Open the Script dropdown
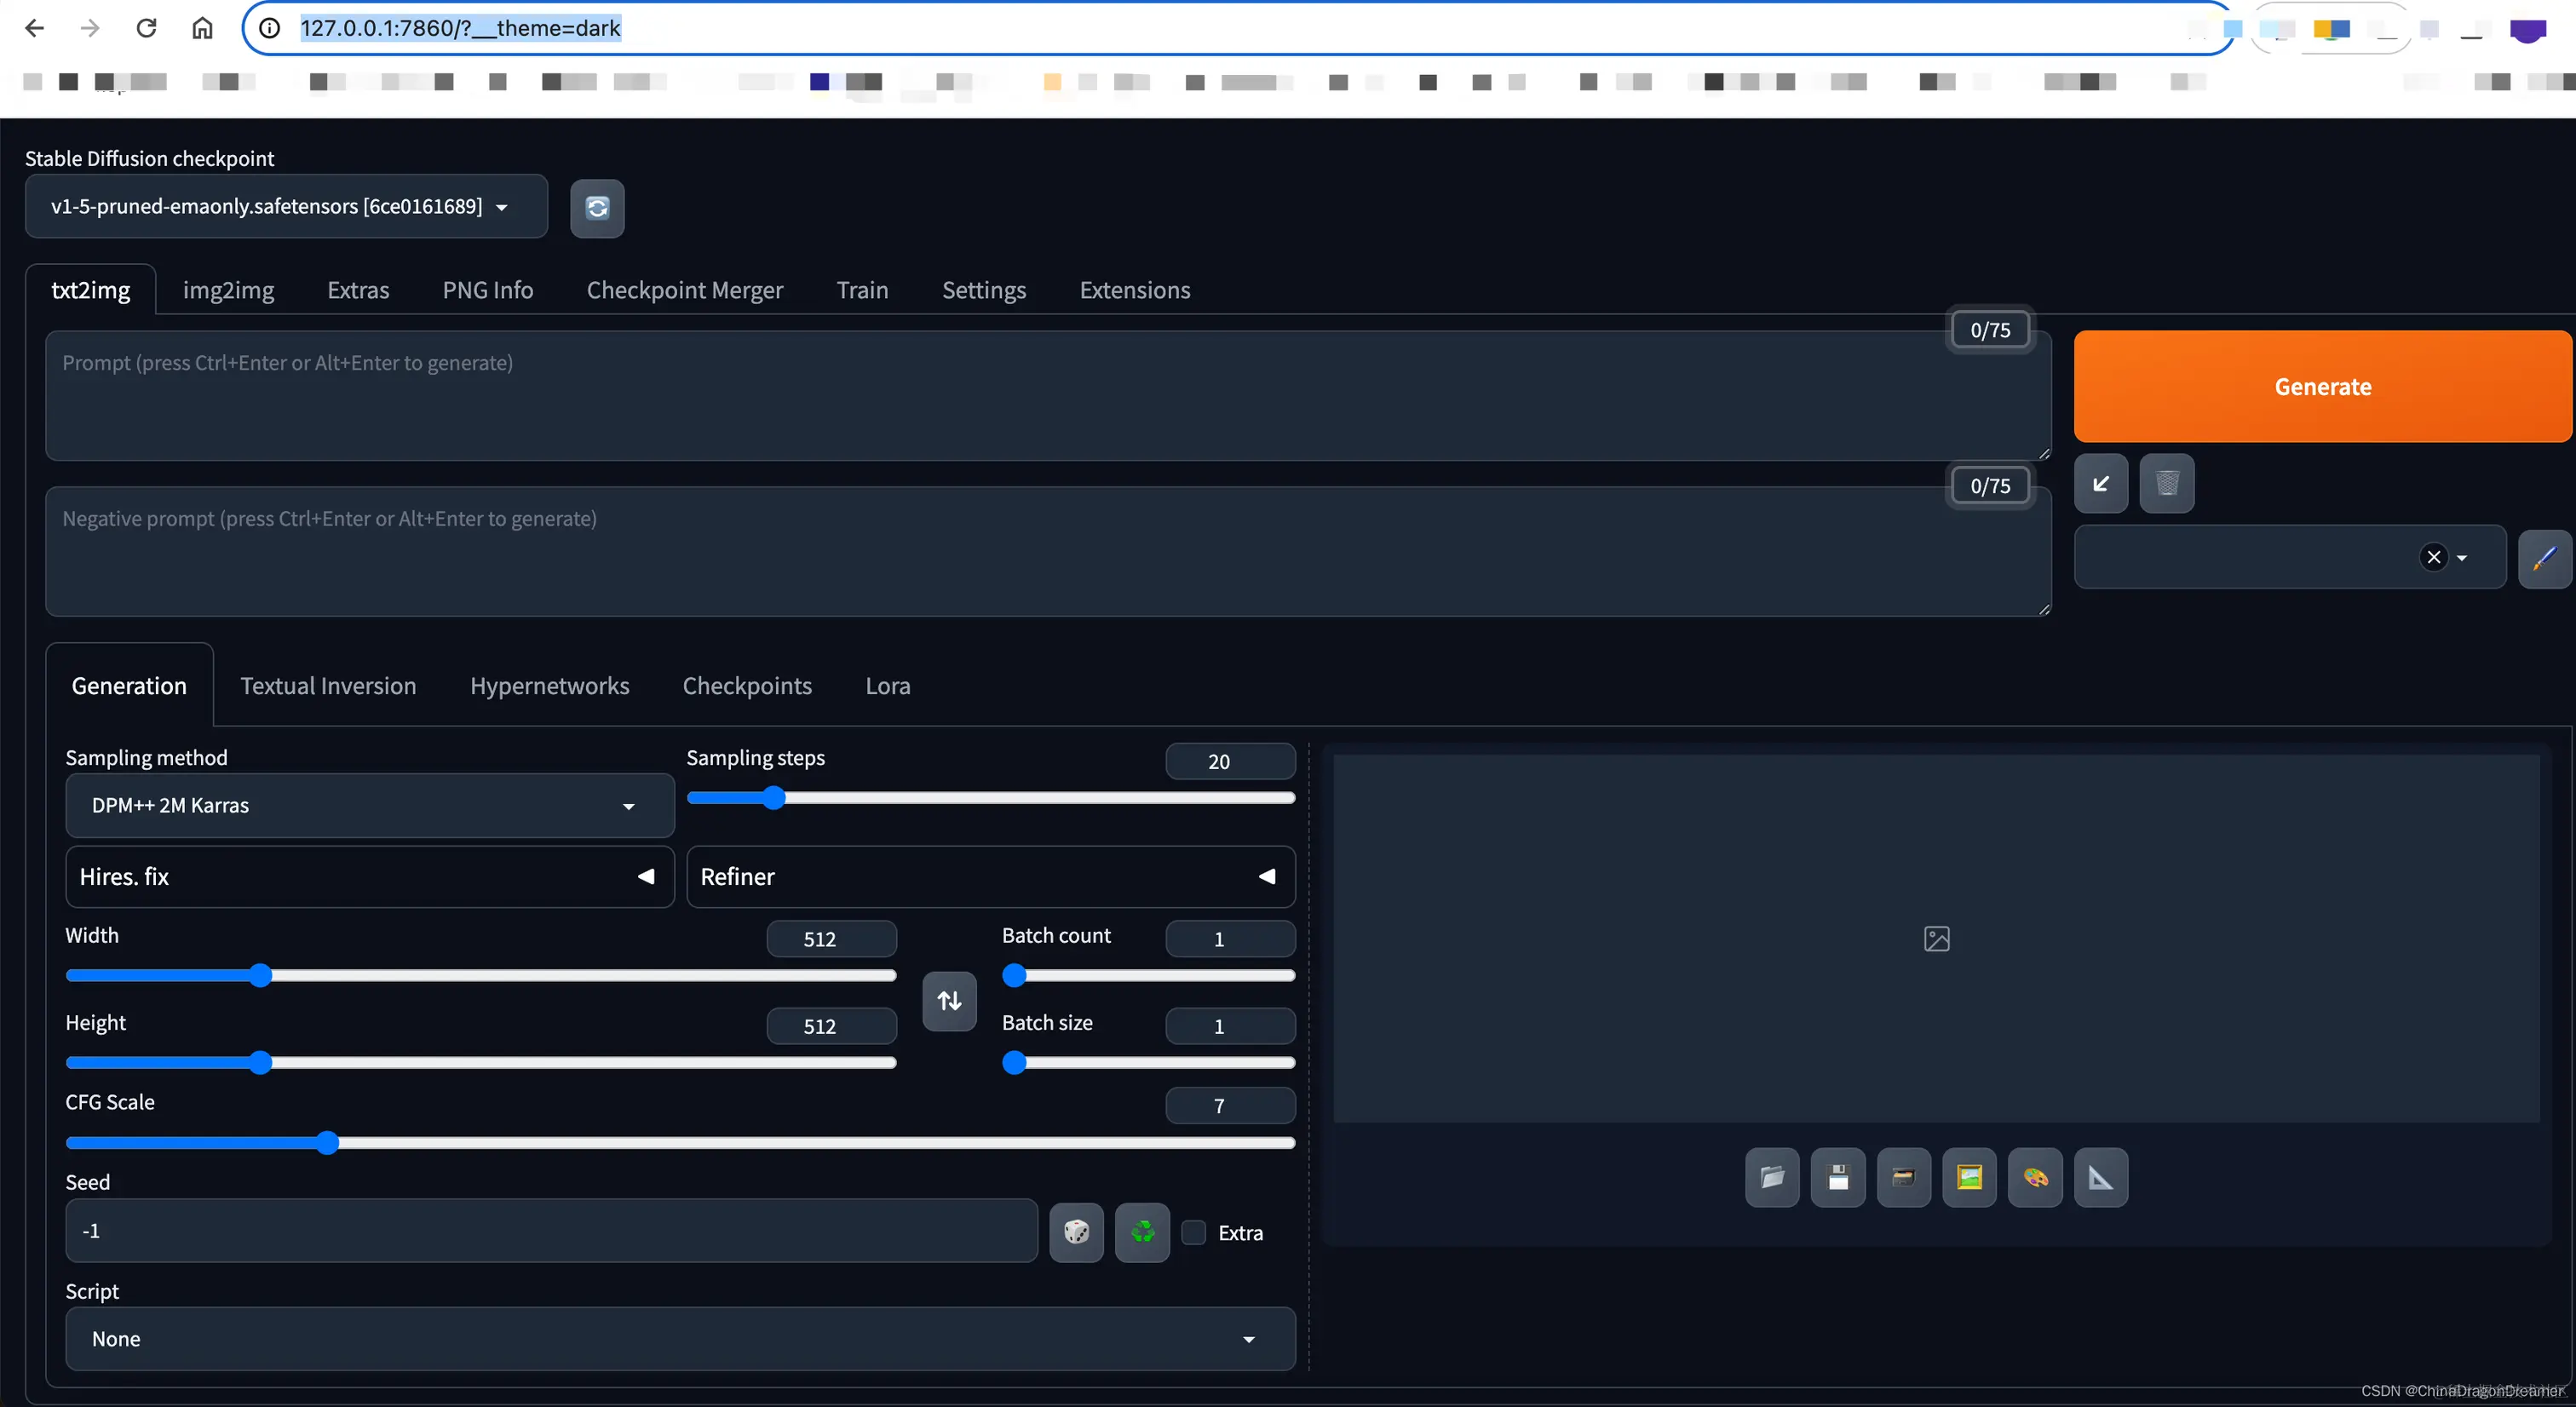2576x1407 pixels. [x=680, y=1339]
